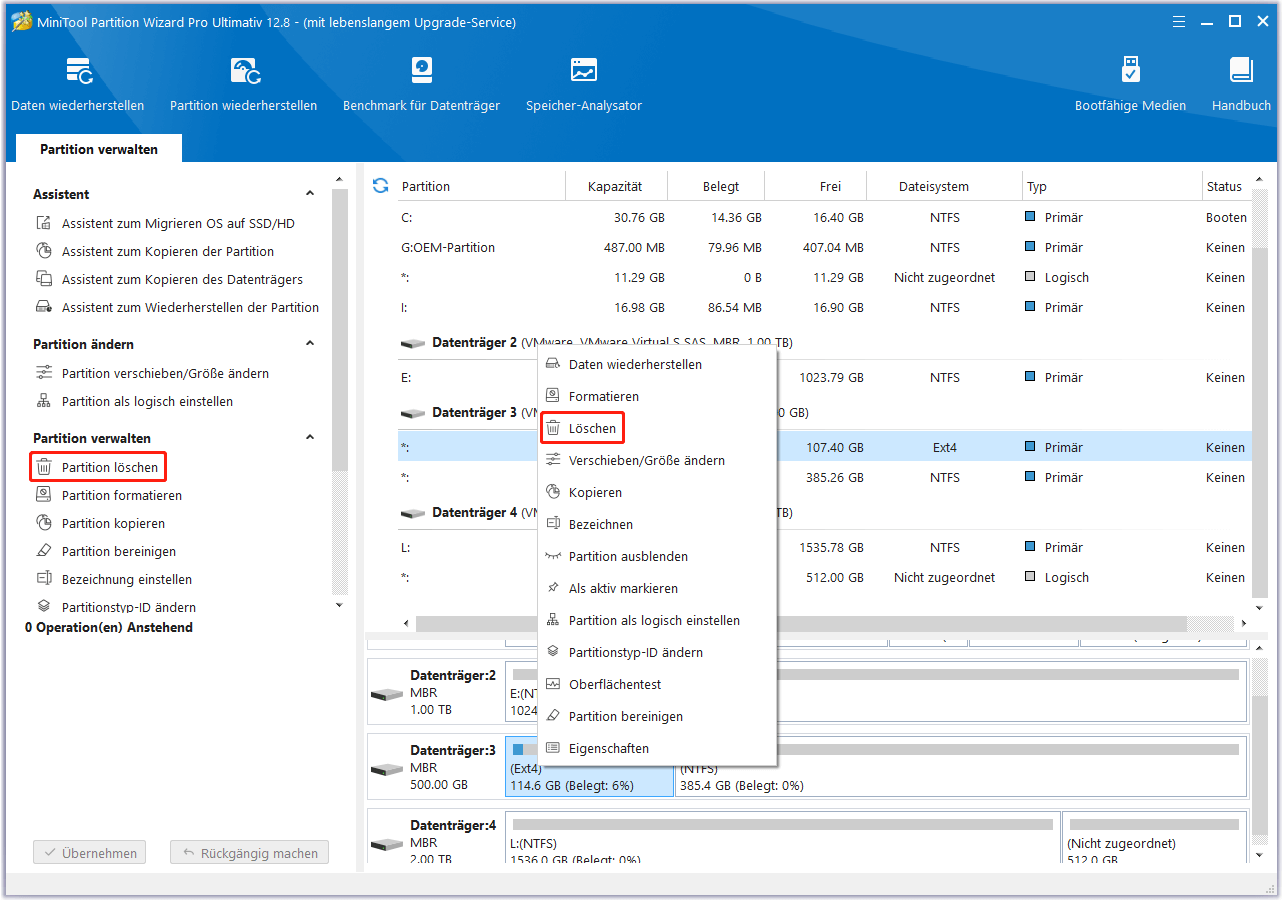Choose context menu Partition als logisch einstellen
This screenshot has height=900, width=1283.
[657, 621]
